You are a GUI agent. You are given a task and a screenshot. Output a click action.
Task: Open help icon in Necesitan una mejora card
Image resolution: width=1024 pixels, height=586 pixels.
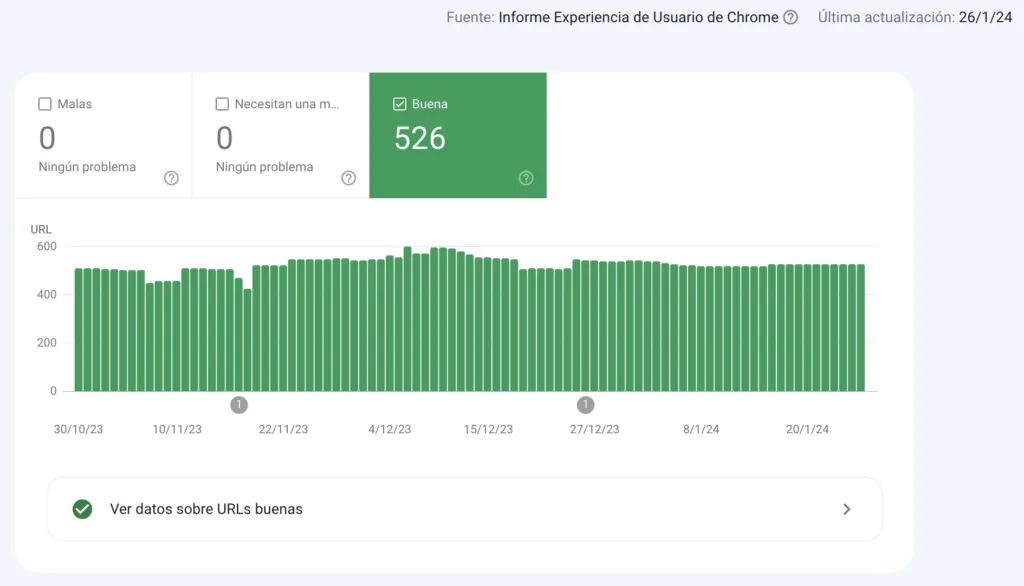[349, 178]
